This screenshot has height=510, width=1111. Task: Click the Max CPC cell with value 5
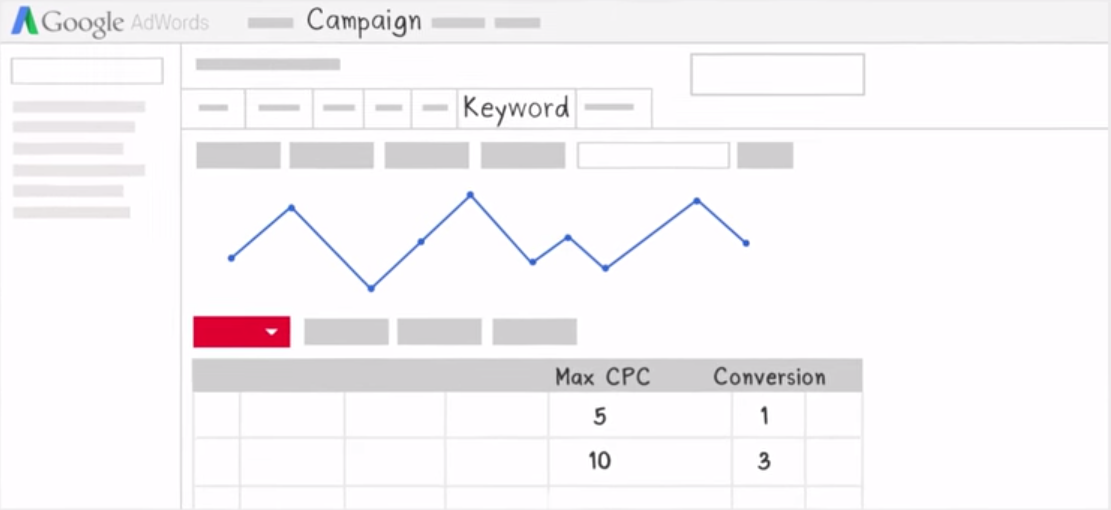click(x=600, y=416)
